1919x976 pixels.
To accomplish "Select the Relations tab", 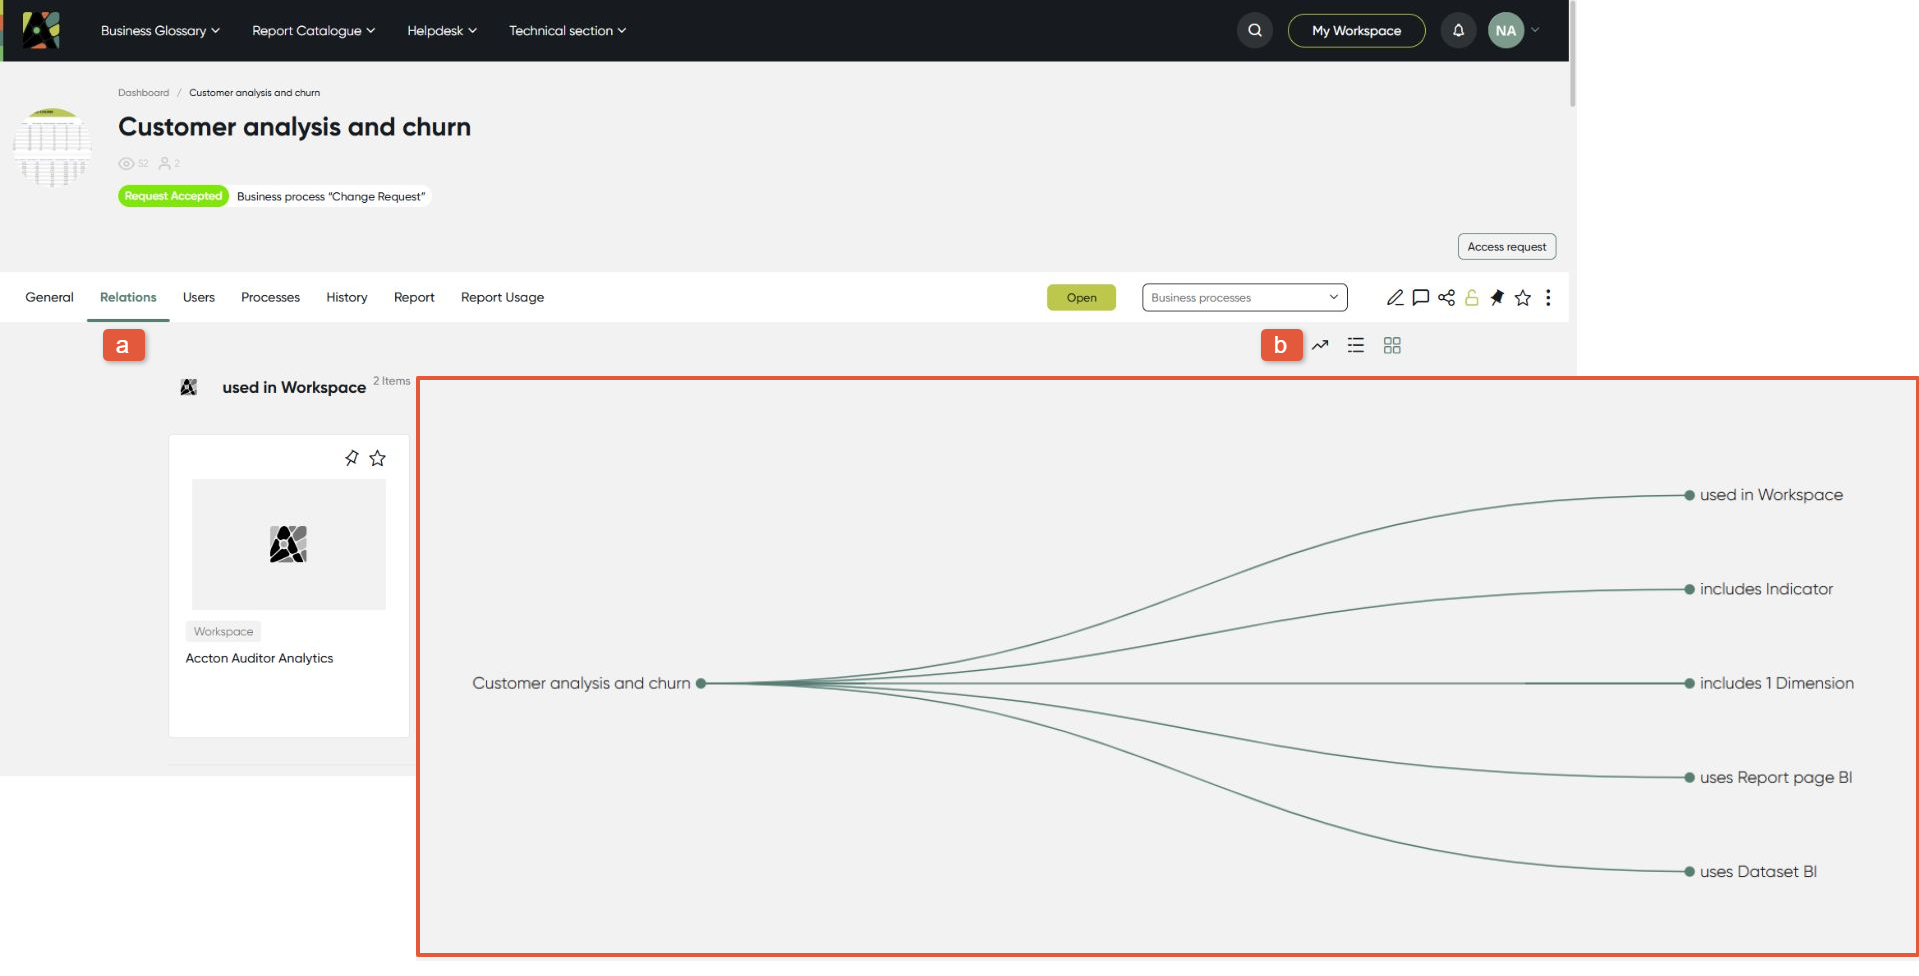I will point(128,297).
